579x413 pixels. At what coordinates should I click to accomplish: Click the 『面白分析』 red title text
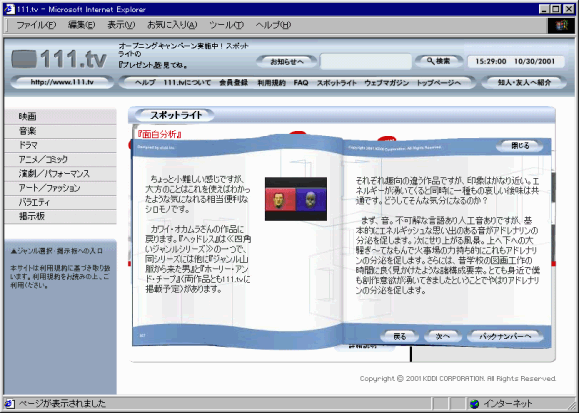pyautogui.click(x=160, y=134)
